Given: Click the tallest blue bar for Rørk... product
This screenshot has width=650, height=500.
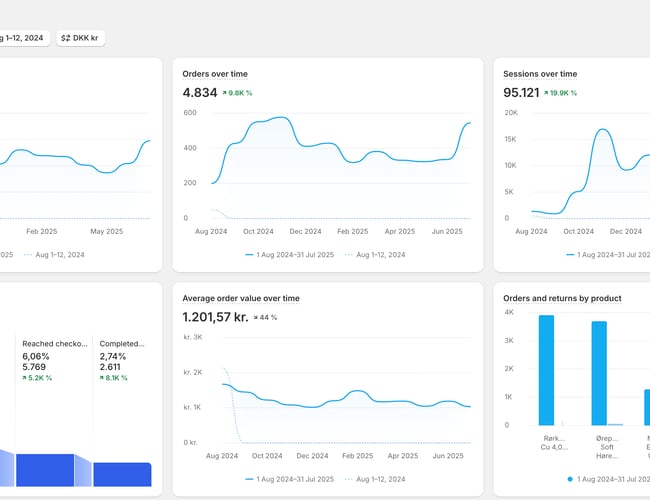Looking at the screenshot, I should (546, 370).
